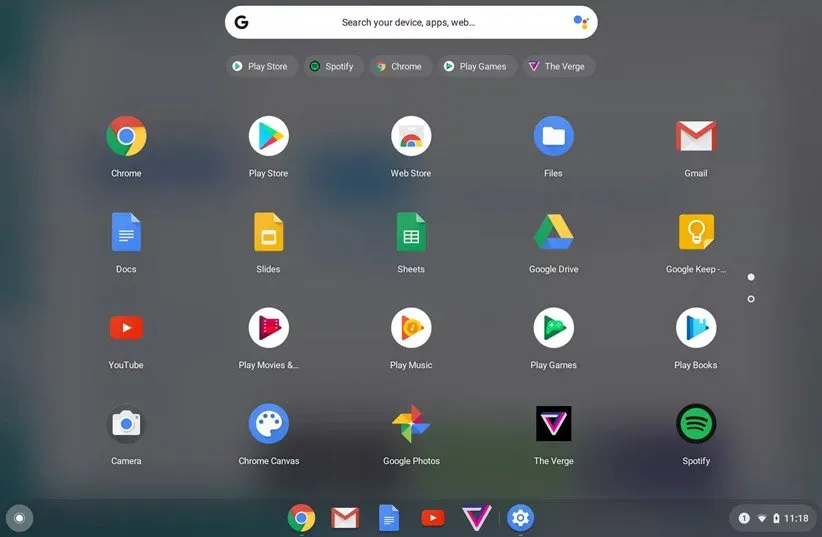Launch Google Photos from the app grid
Image resolution: width=822 pixels, height=537 pixels.
[411, 425]
